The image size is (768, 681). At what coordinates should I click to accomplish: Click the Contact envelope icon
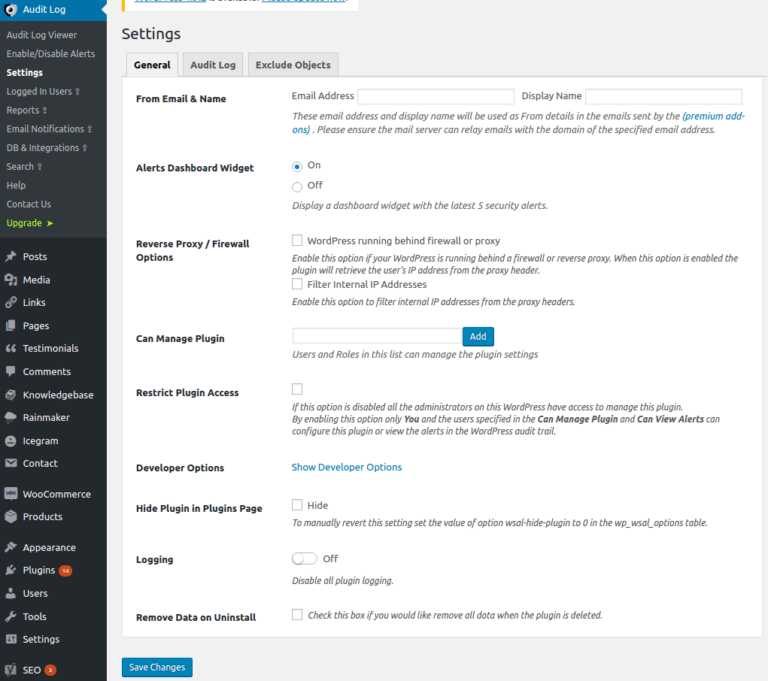tap(11, 463)
